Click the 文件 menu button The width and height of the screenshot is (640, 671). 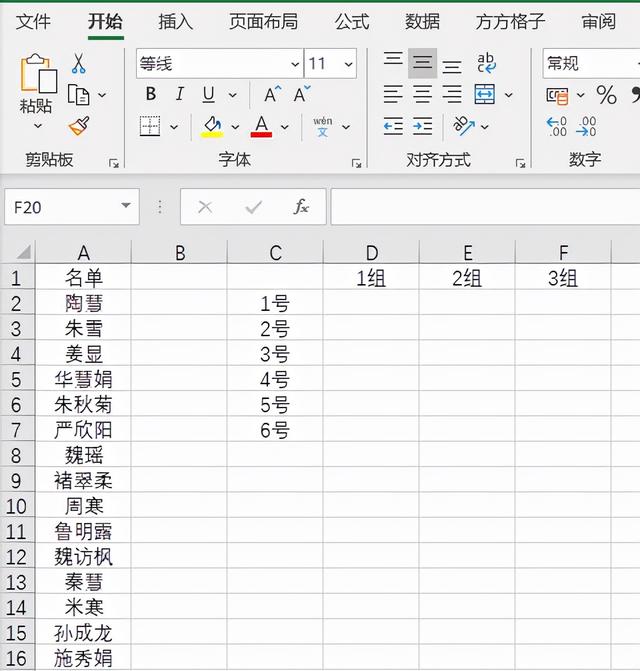(x=34, y=21)
